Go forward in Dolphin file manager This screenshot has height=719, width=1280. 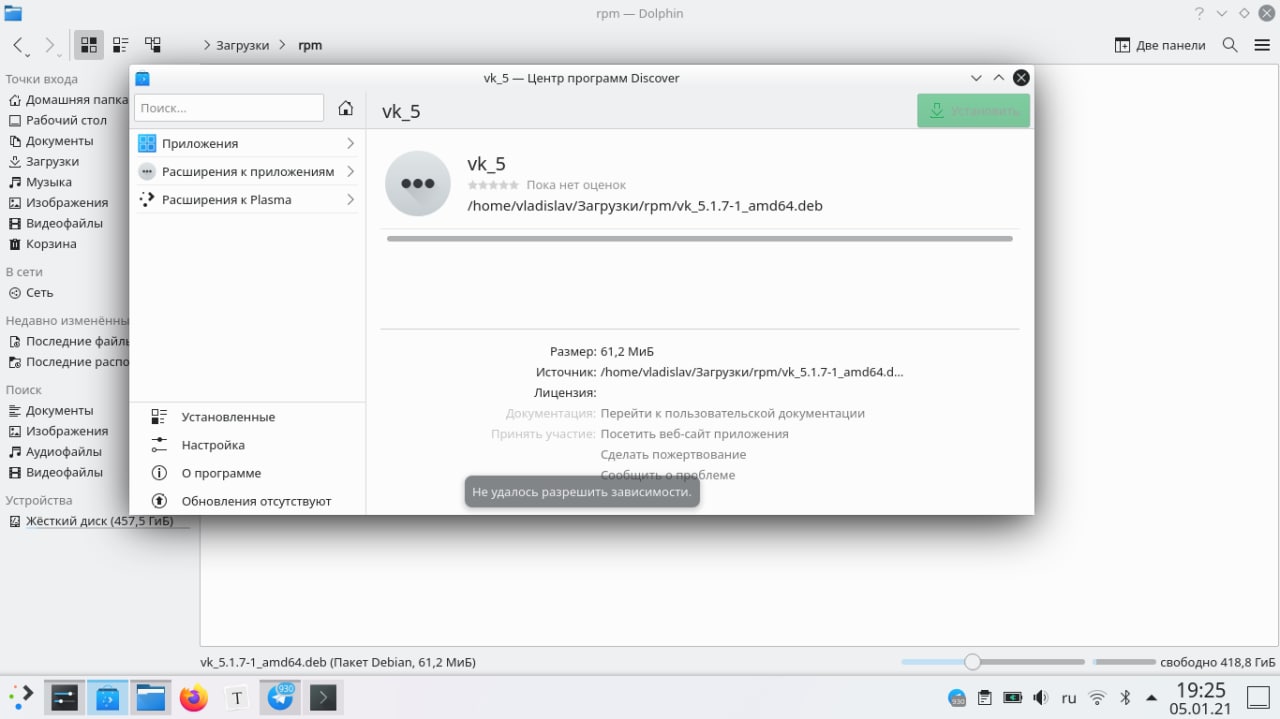49,45
